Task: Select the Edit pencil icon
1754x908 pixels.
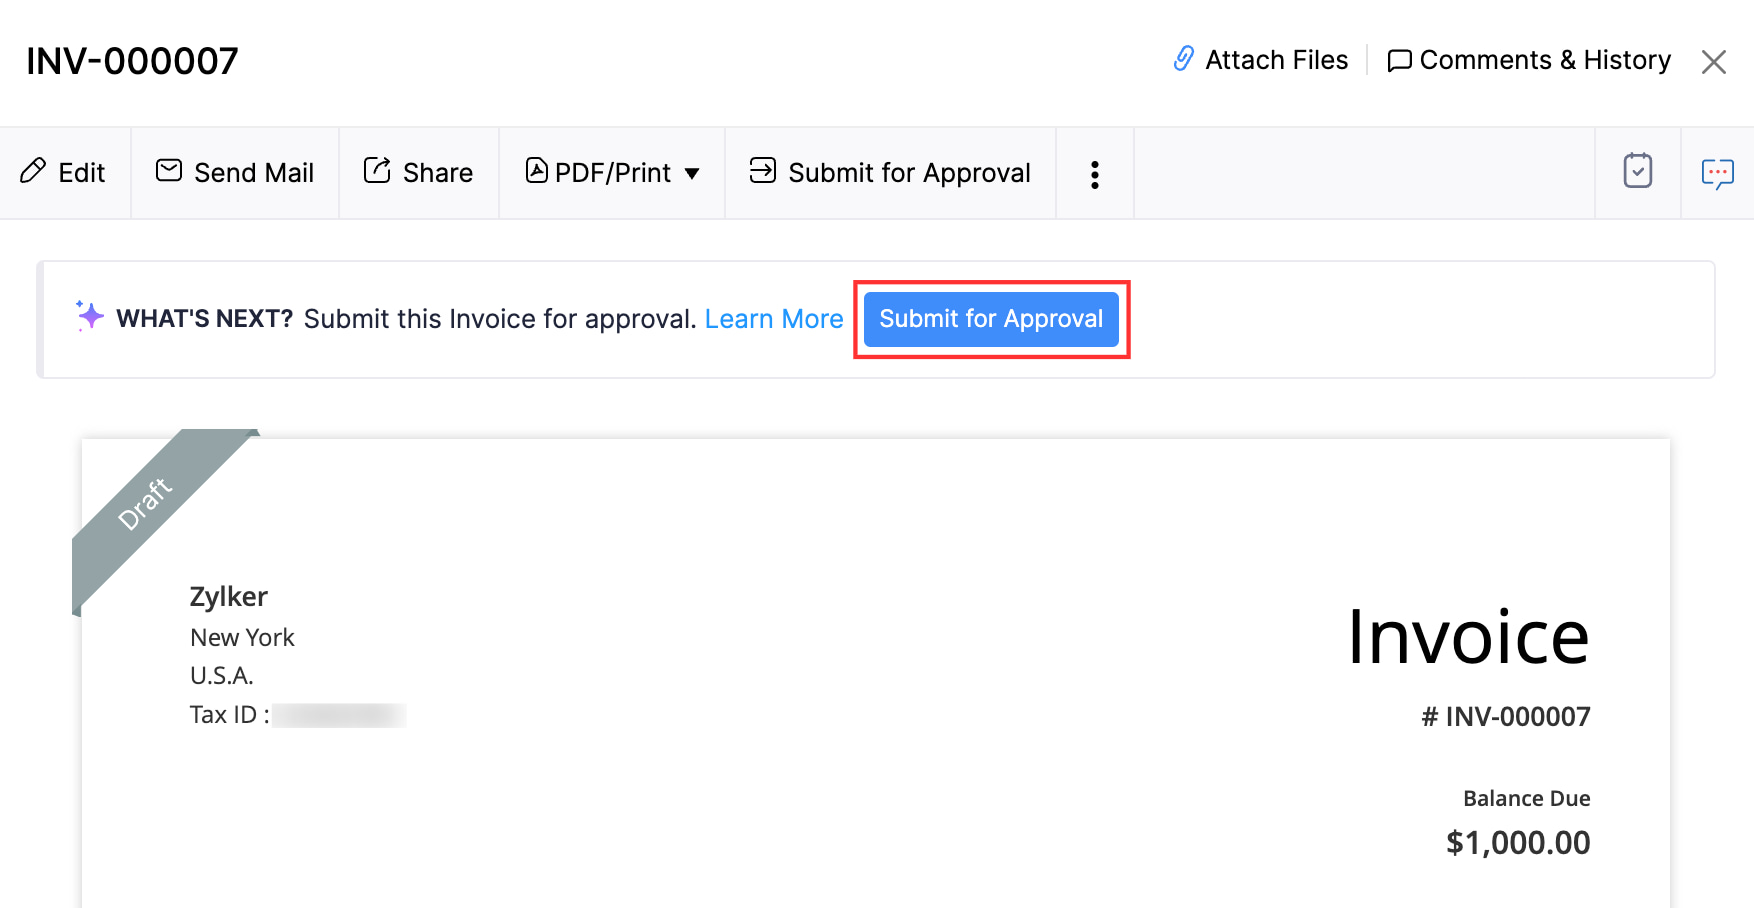Action: point(35,172)
